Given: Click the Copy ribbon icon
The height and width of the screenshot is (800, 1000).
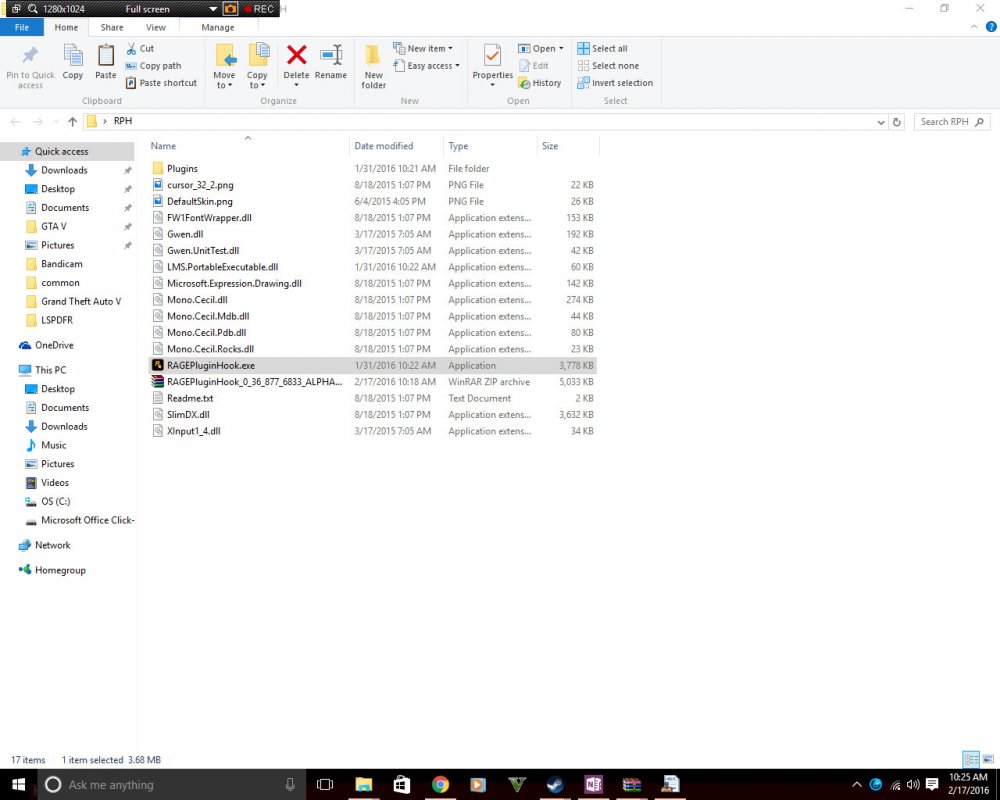Looking at the screenshot, I should 73,56.
